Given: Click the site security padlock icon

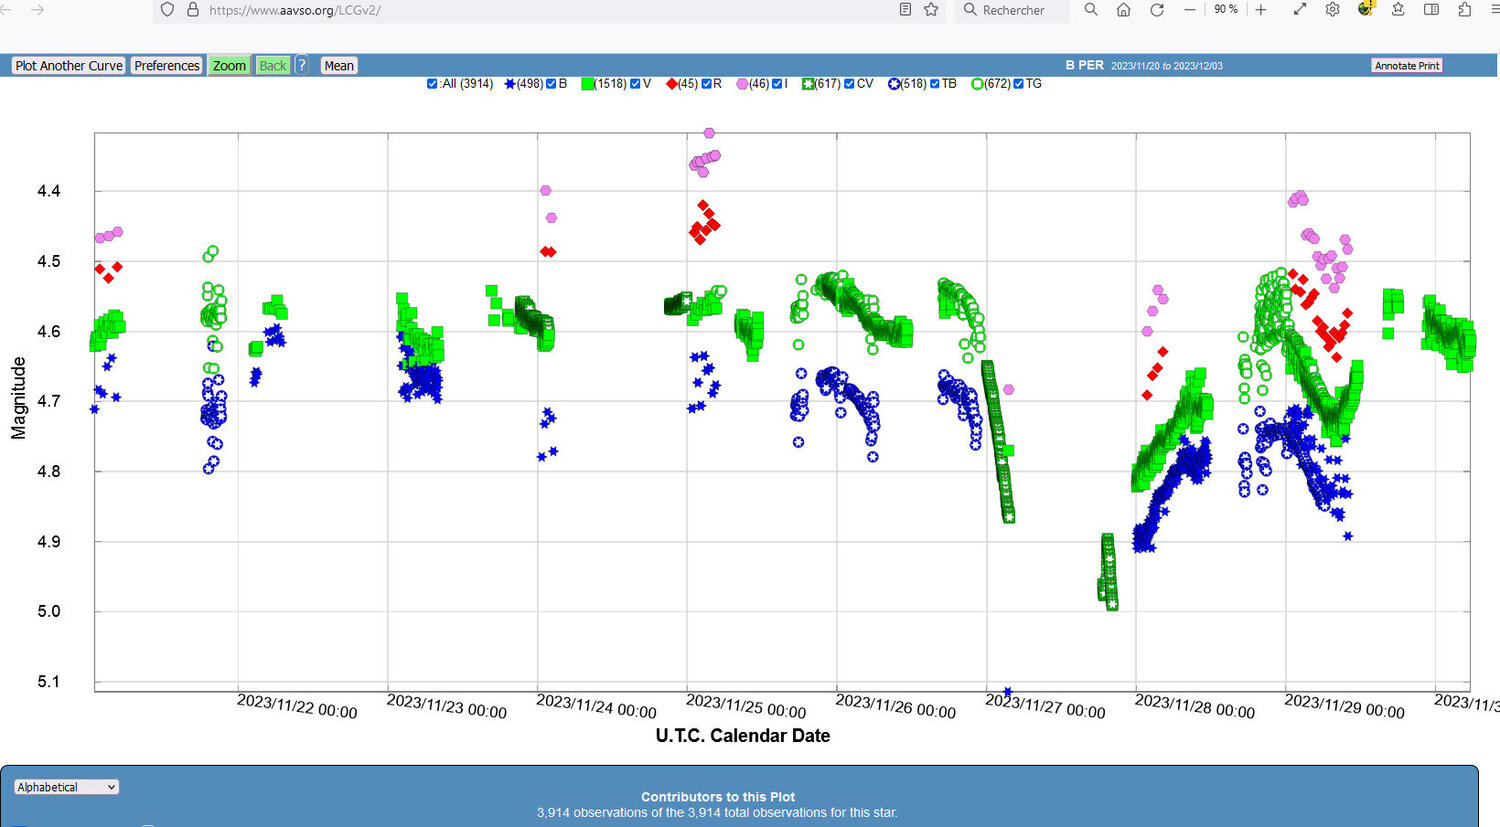Looking at the screenshot, I should coord(192,10).
